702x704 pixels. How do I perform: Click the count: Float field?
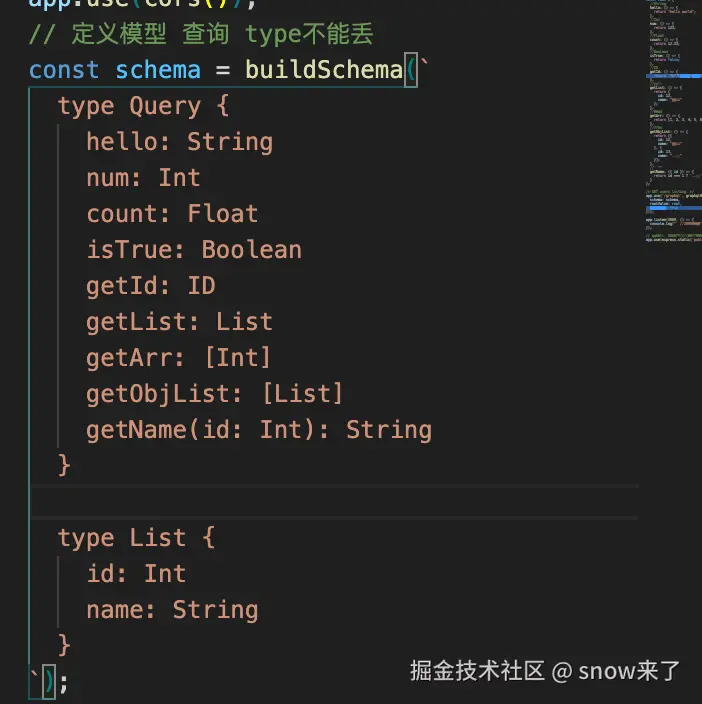tap(172, 214)
